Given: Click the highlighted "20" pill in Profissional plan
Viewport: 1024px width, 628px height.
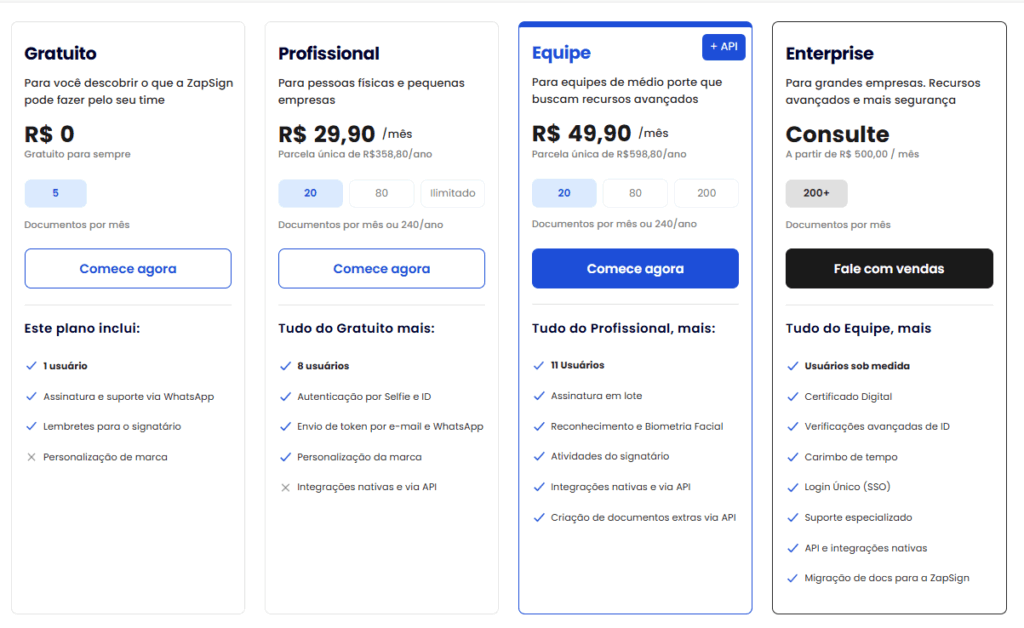Looking at the screenshot, I should click(310, 193).
